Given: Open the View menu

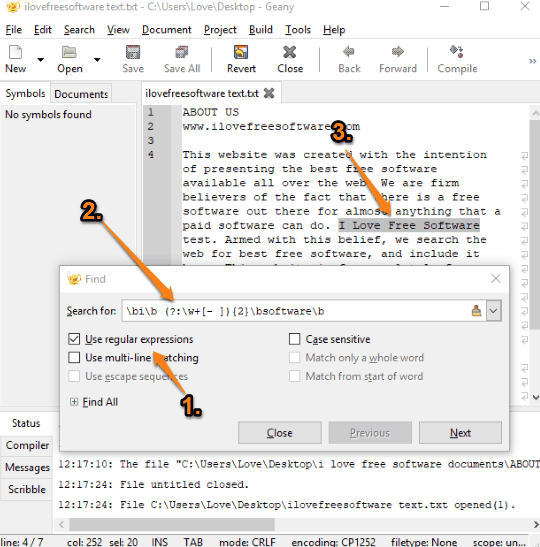Looking at the screenshot, I should [x=118, y=30].
